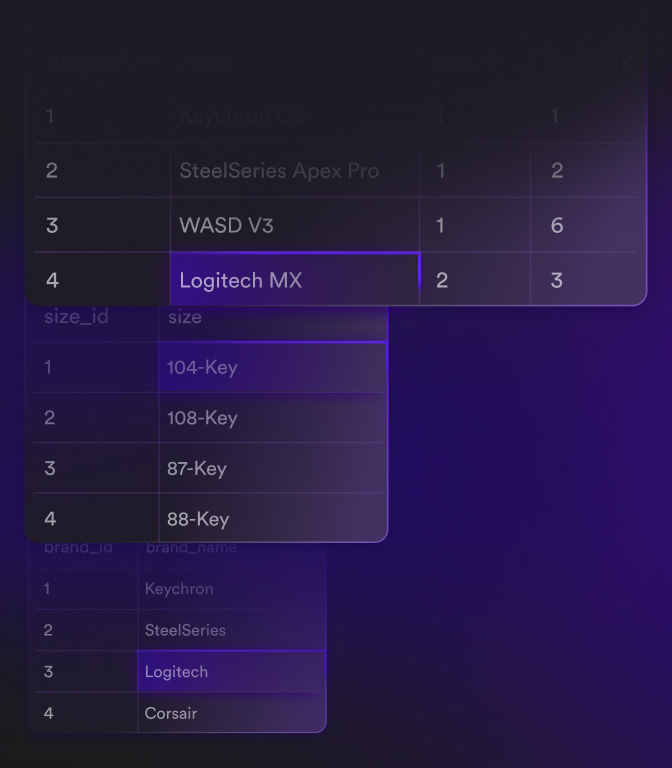
Task: Click the brand_name column header
Action: (x=192, y=548)
